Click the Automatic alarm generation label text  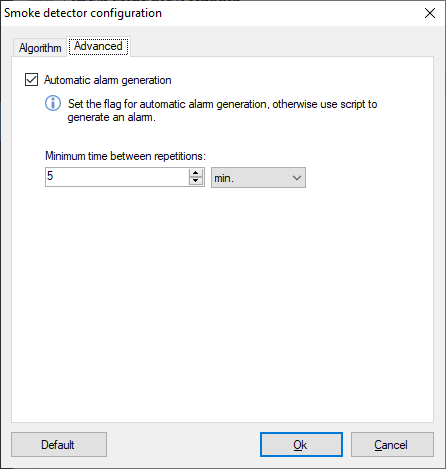point(108,80)
